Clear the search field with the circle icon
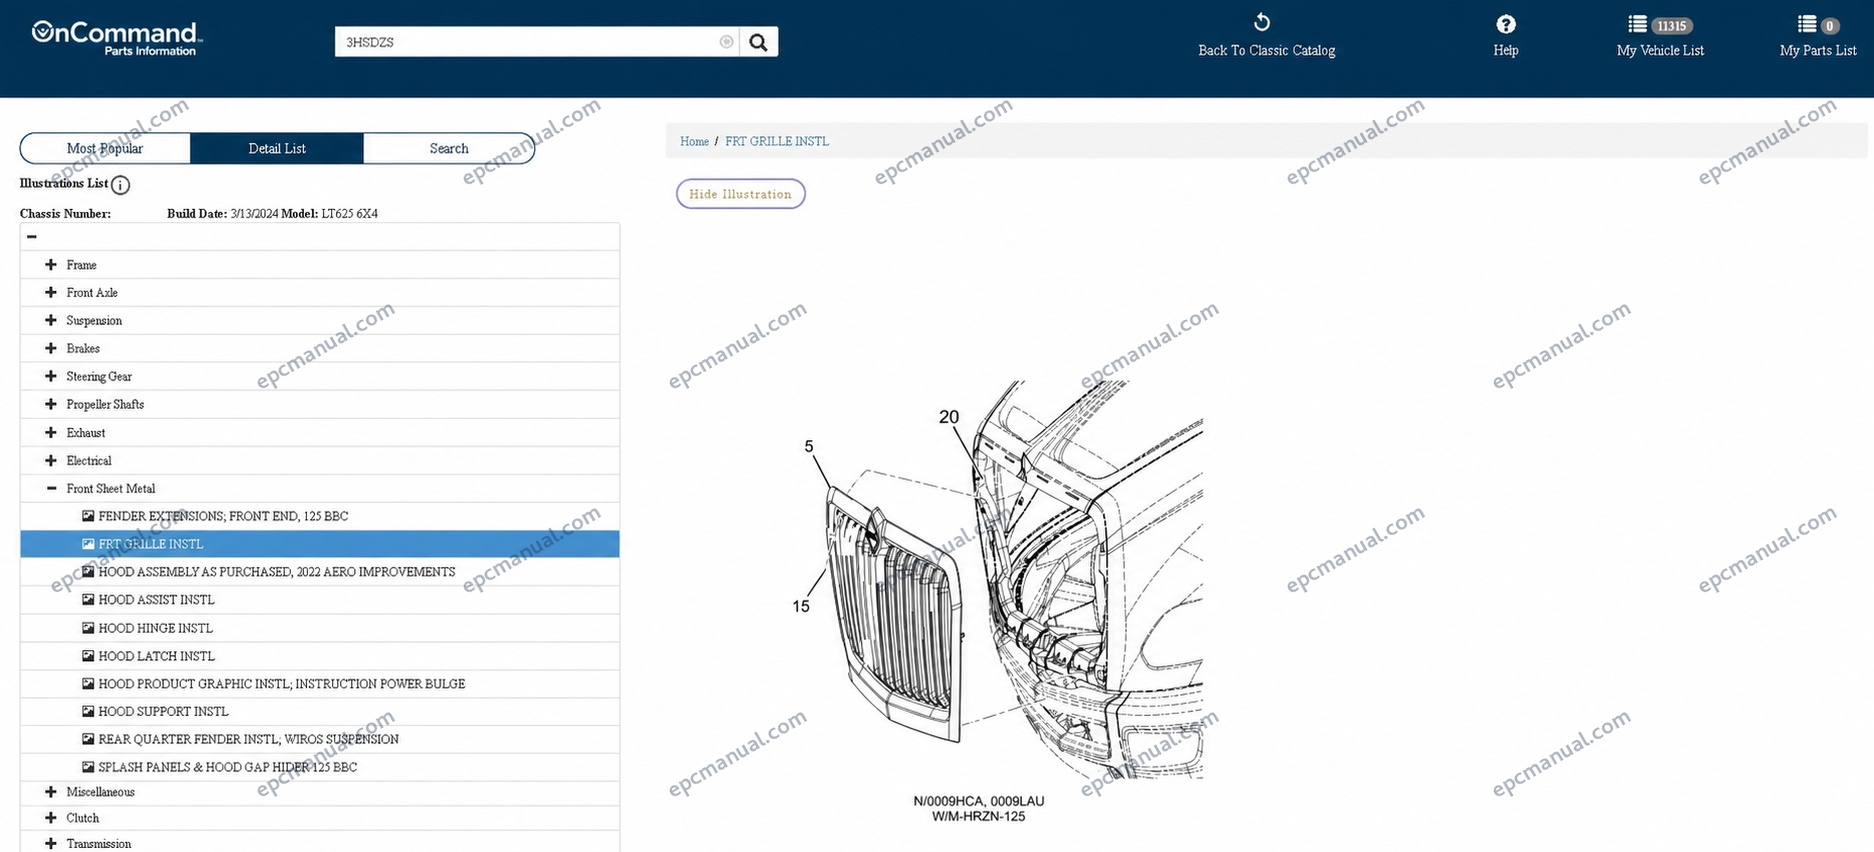The image size is (1874, 852). click(x=726, y=42)
